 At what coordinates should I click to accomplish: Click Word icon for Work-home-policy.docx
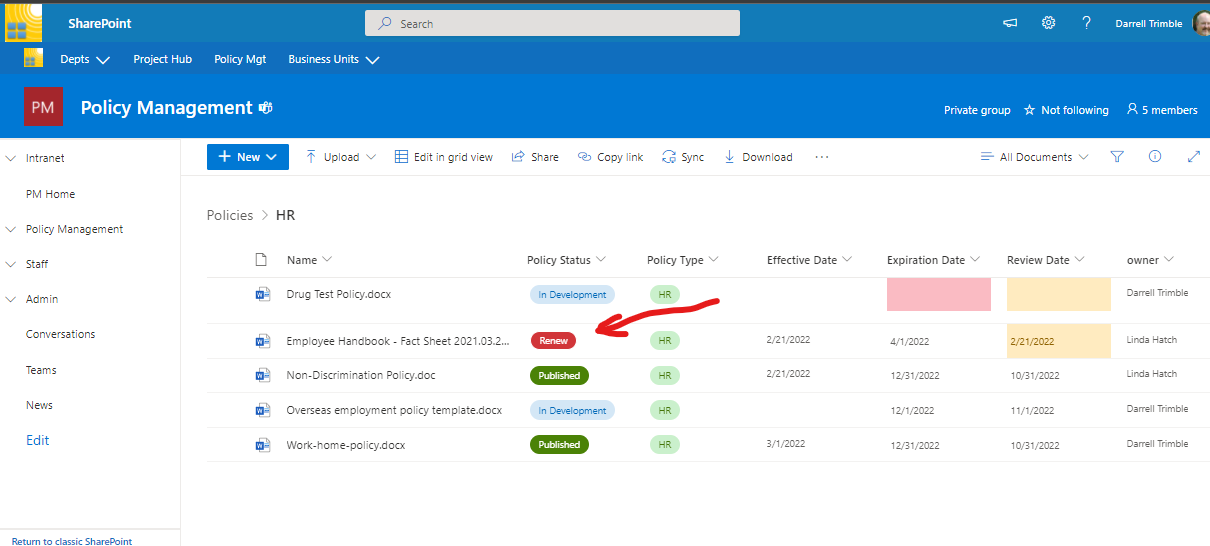tap(263, 444)
